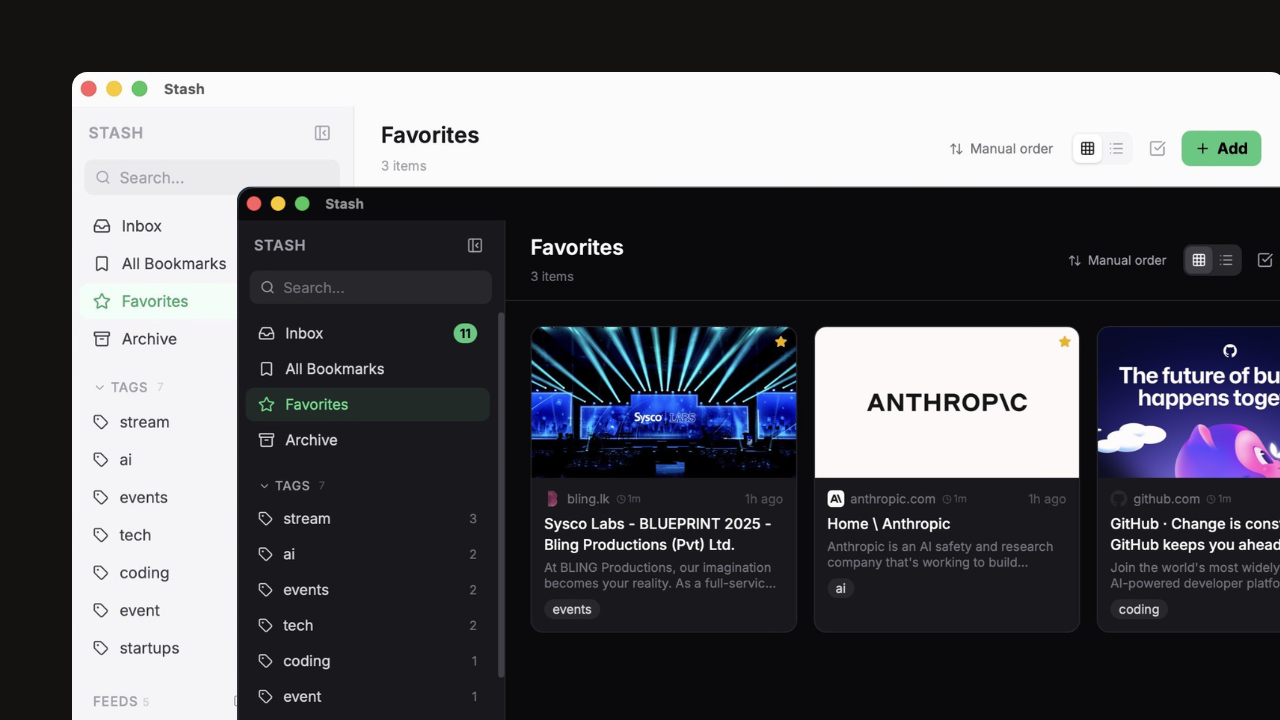Screen dimensions: 1280x720
Task: Toggle the unread count badge on Inbox
Action: (x=465, y=333)
